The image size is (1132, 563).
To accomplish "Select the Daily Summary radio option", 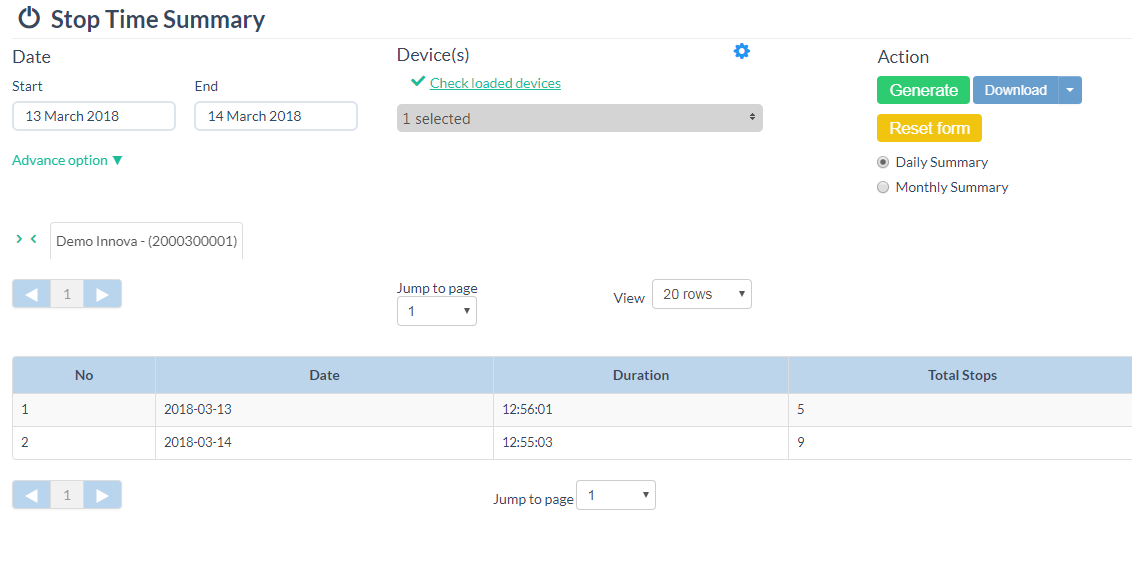I will coord(883,162).
